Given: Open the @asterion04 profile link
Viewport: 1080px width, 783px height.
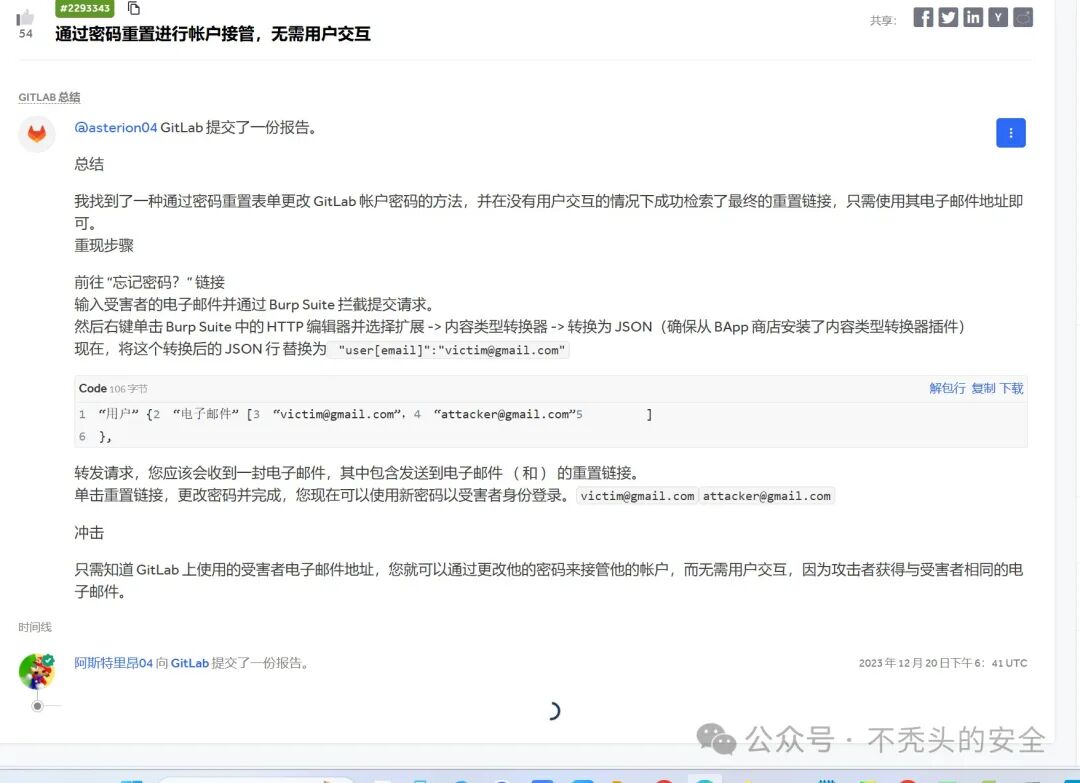Looking at the screenshot, I should [x=116, y=127].
